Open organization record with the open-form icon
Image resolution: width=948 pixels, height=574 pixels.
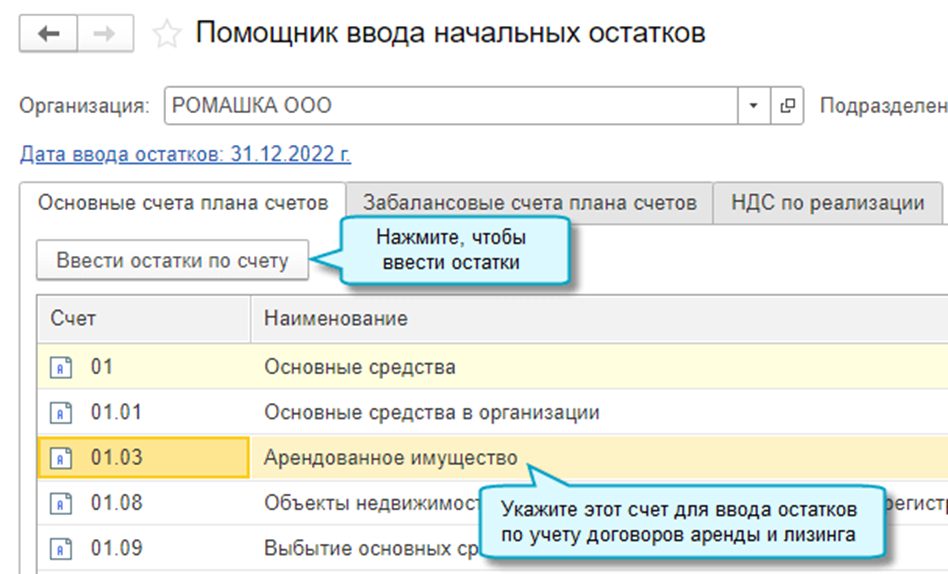788,105
